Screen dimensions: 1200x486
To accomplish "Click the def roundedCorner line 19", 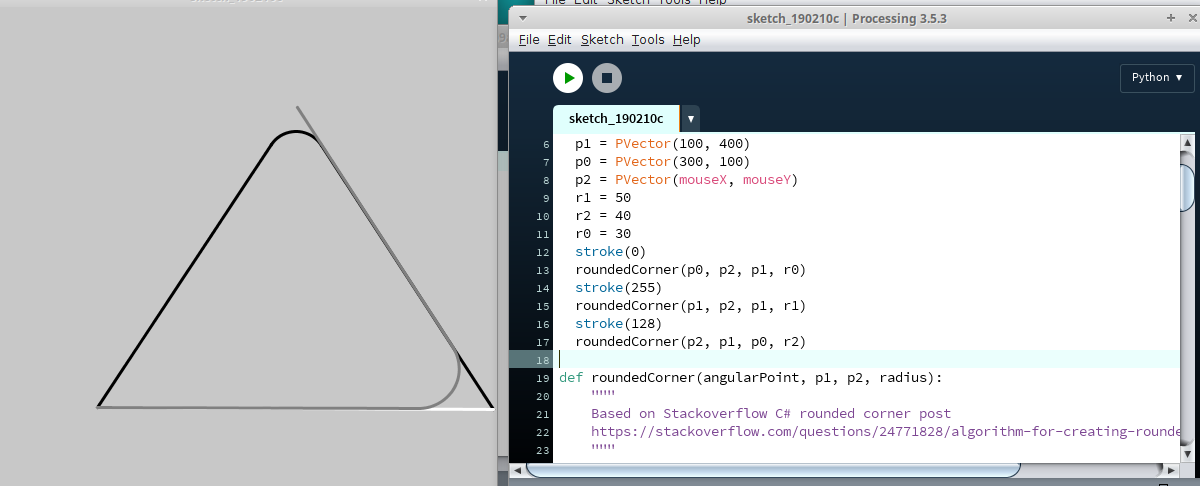I will (x=750, y=378).
